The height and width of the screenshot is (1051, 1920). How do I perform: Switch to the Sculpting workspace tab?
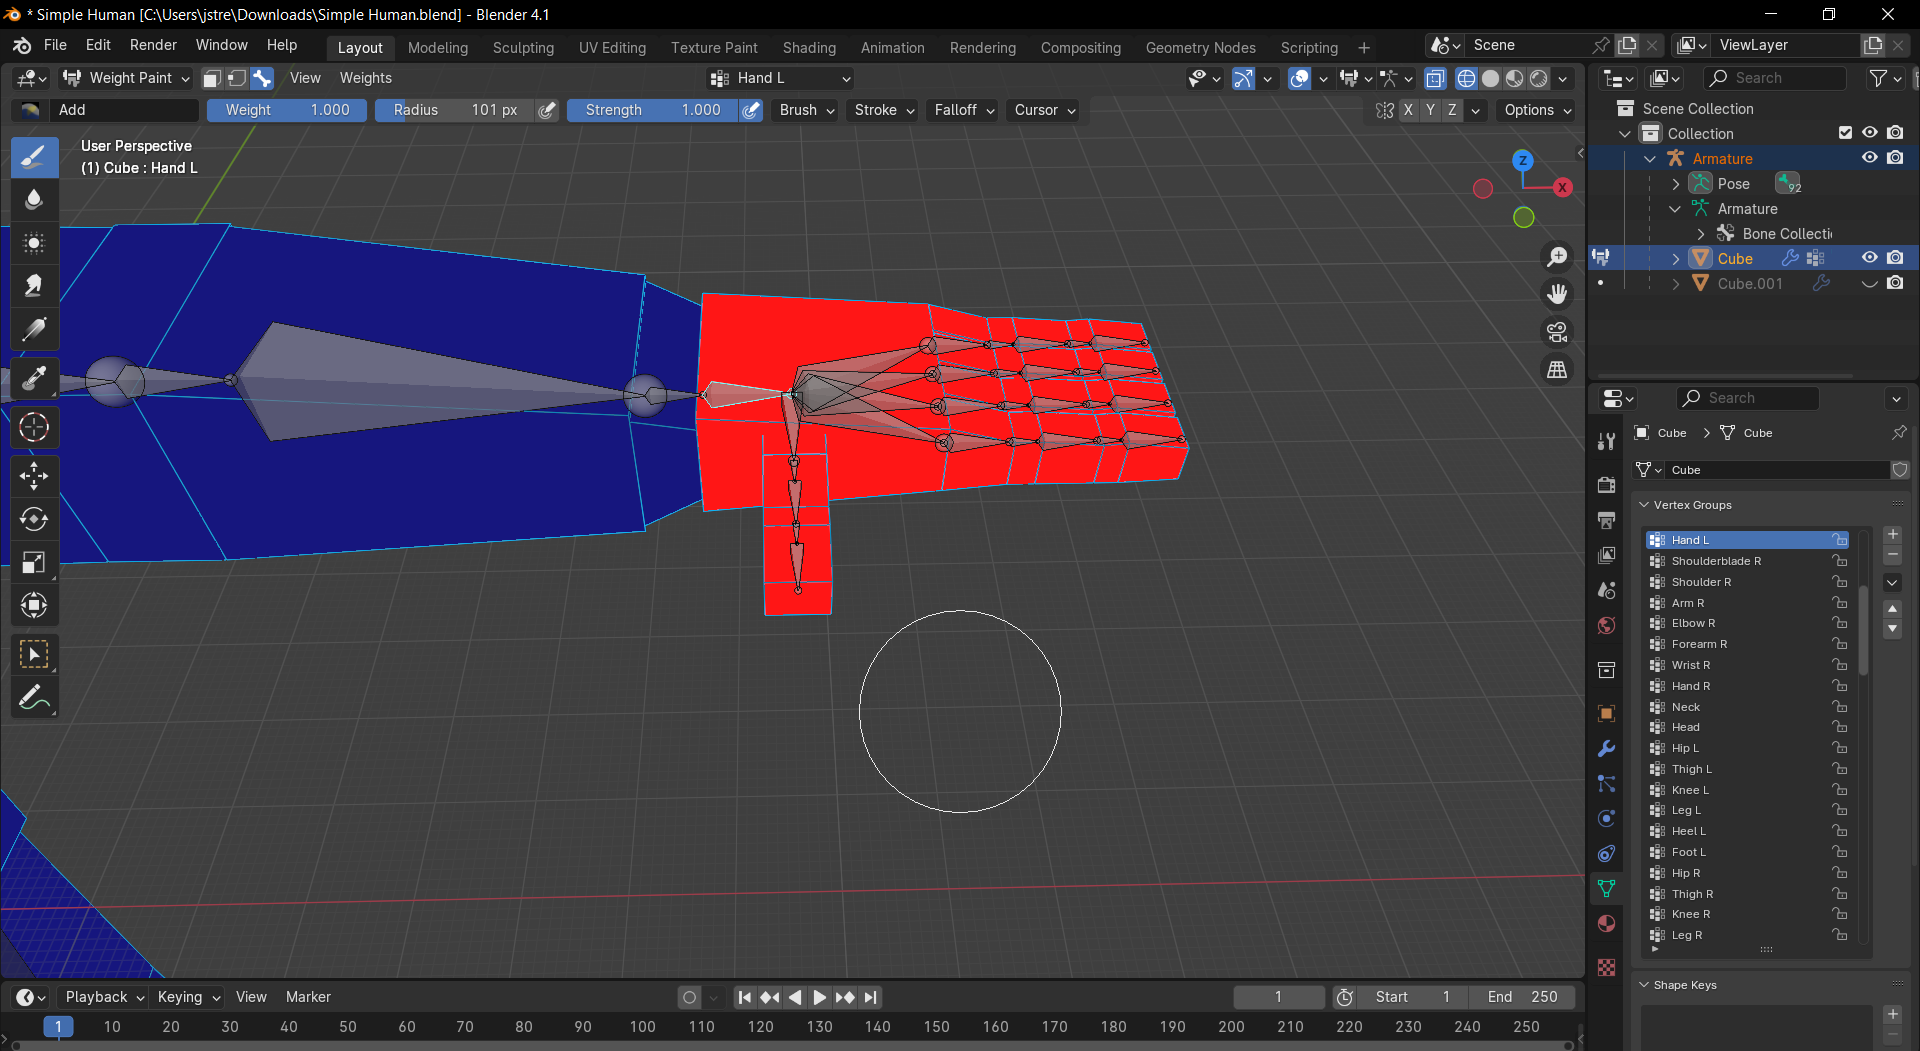[523, 48]
